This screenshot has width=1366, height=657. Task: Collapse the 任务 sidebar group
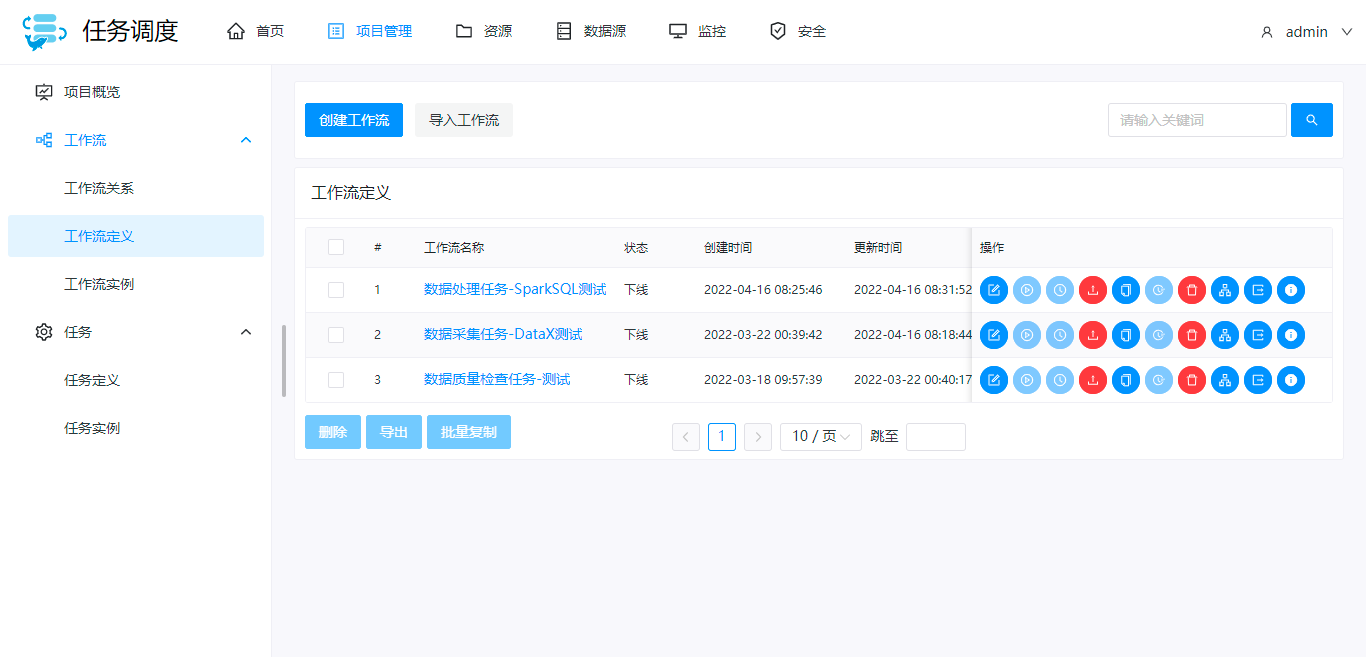point(245,331)
